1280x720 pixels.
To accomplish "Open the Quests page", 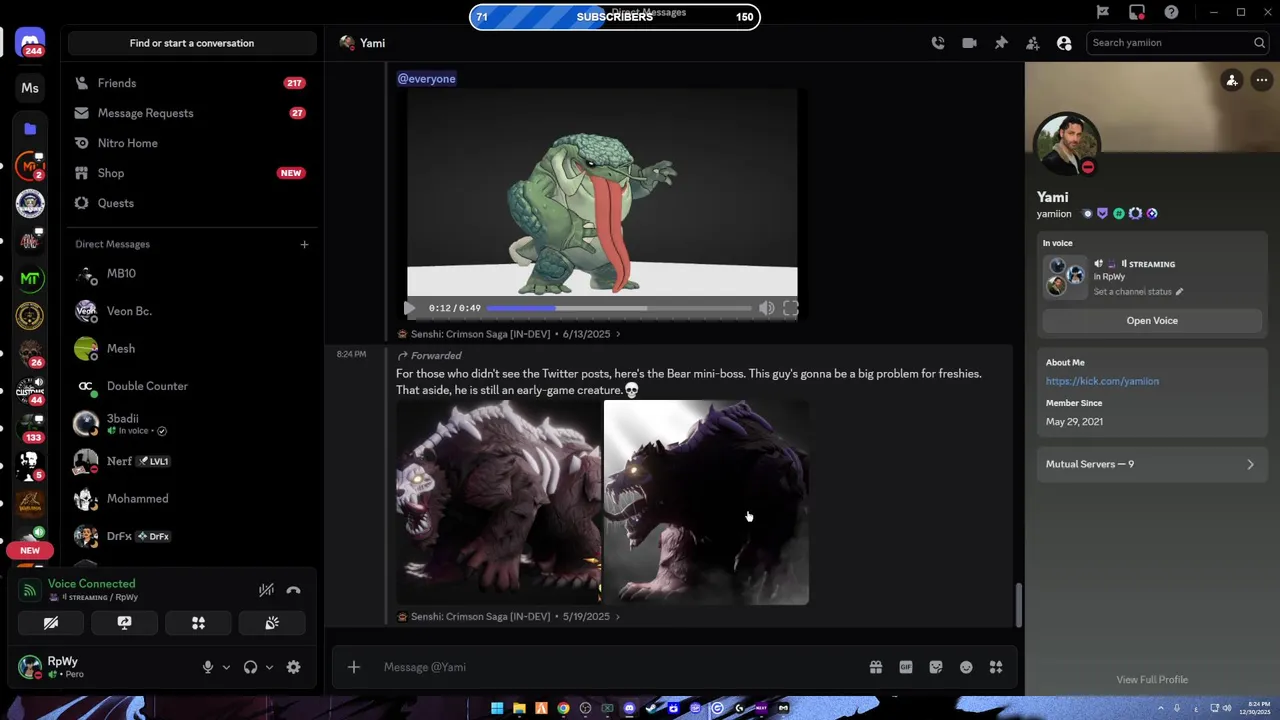I will [192, 203].
